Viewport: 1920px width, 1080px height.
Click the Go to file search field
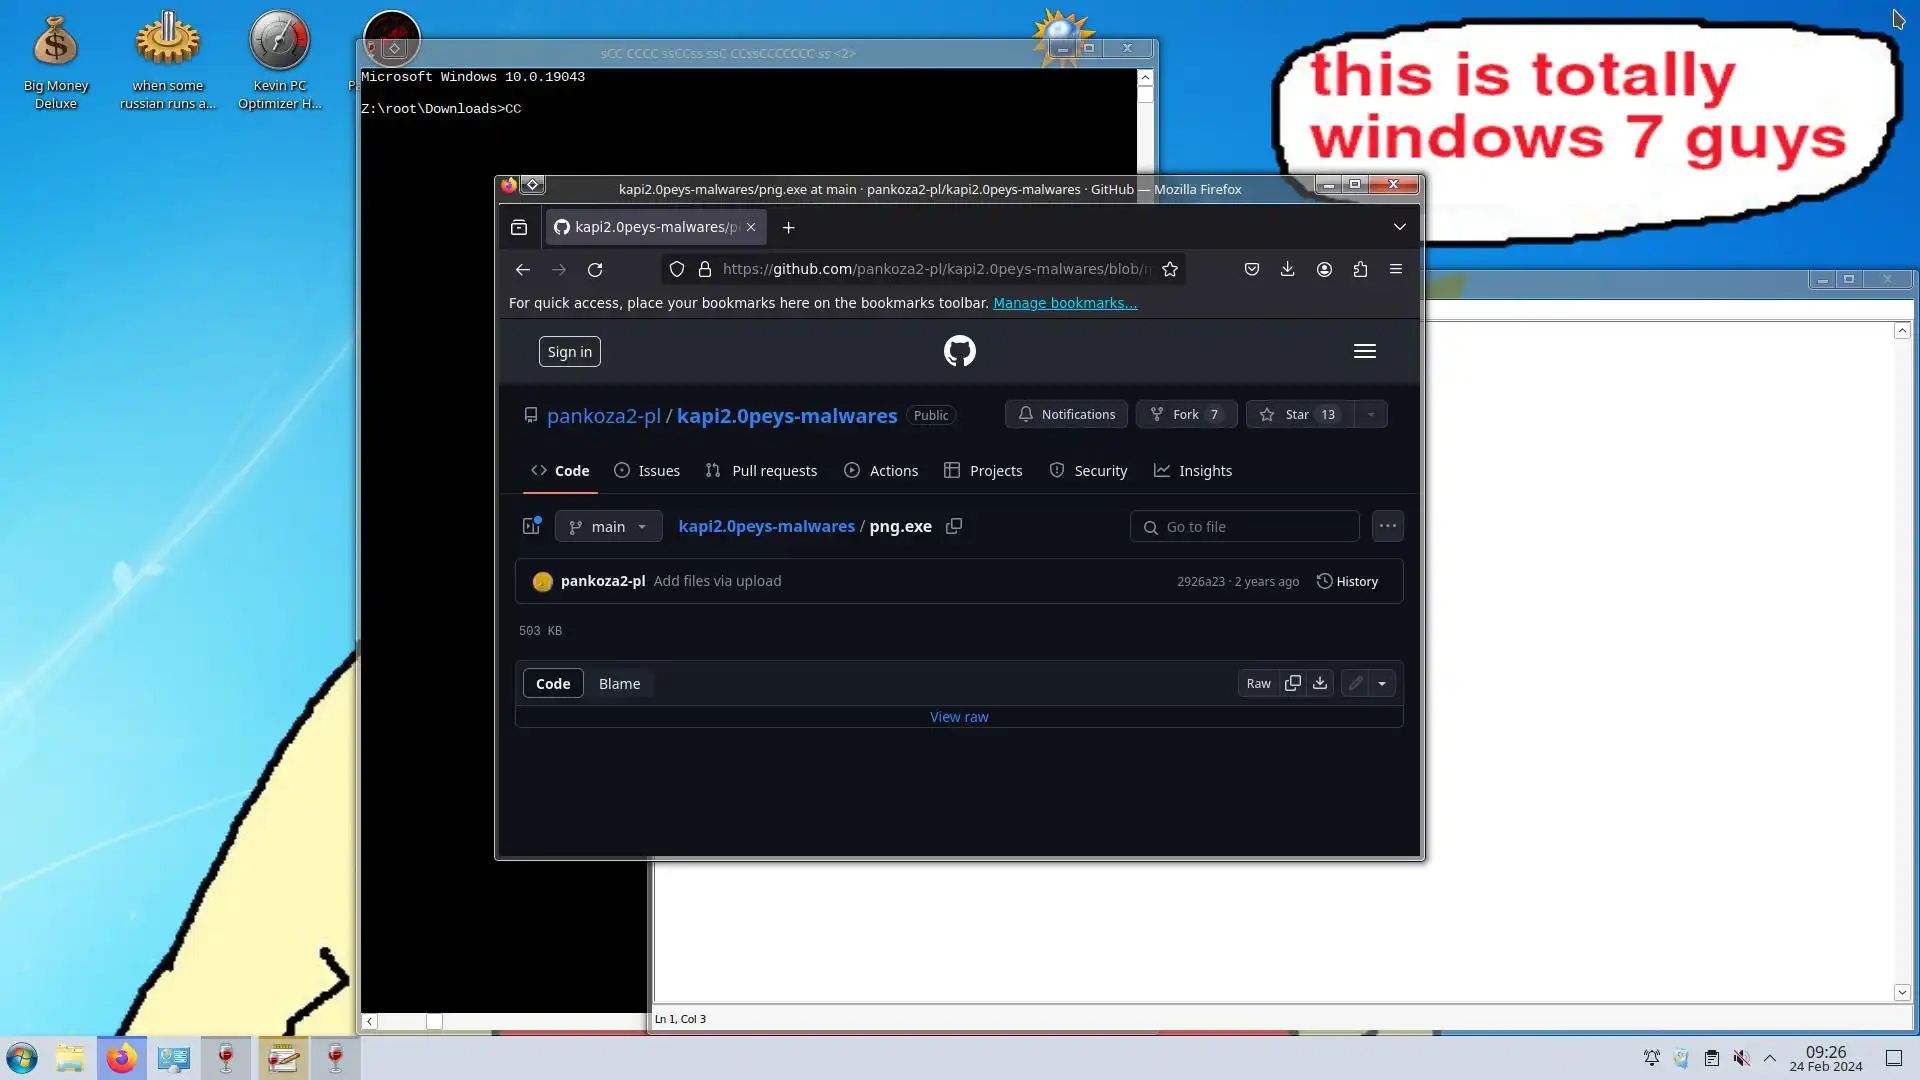pyautogui.click(x=1244, y=527)
